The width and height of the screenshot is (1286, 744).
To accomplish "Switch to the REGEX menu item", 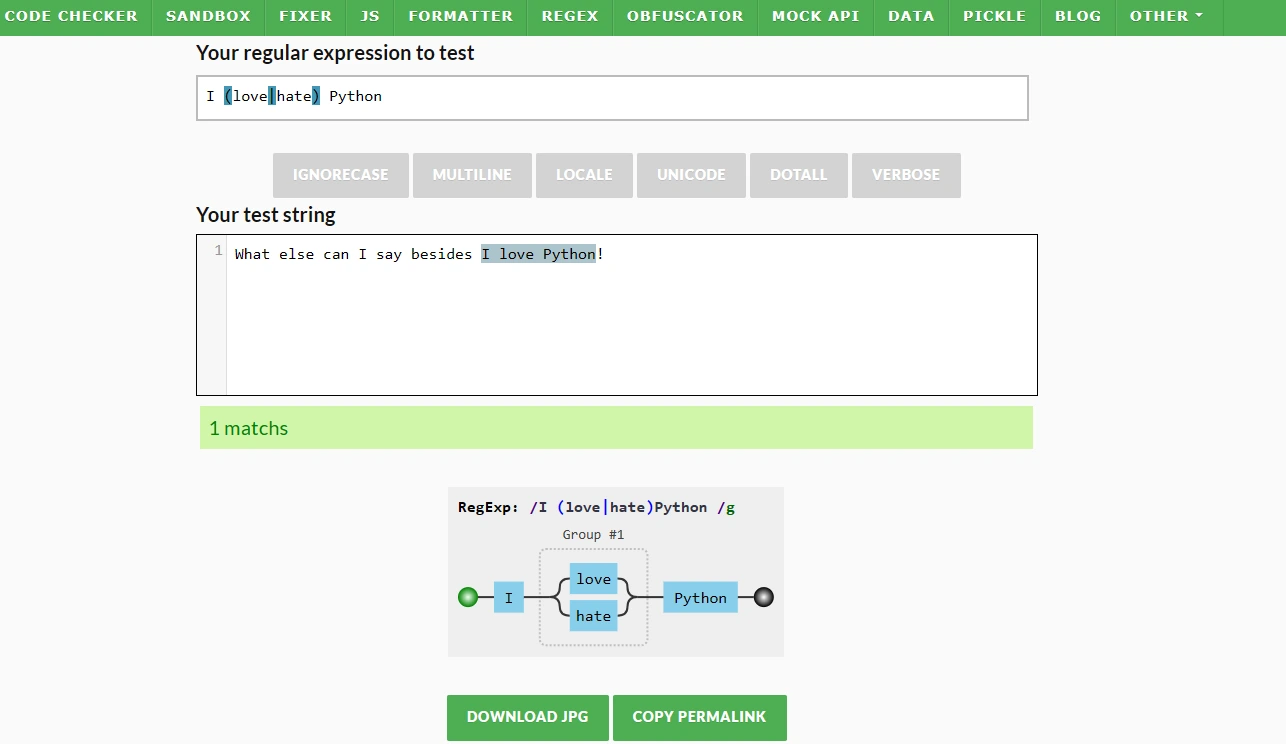I will pyautogui.click(x=568, y=16).
